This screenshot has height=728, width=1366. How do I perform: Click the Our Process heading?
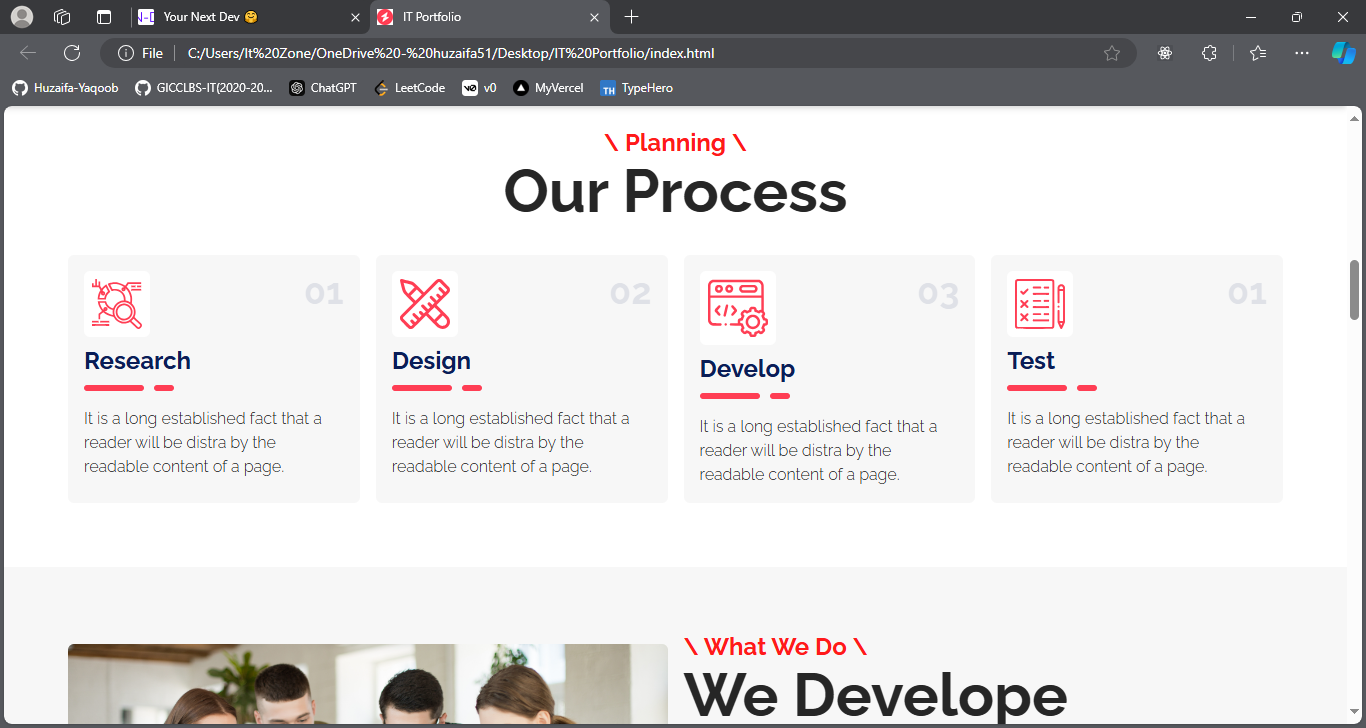[x=675, y=192]
